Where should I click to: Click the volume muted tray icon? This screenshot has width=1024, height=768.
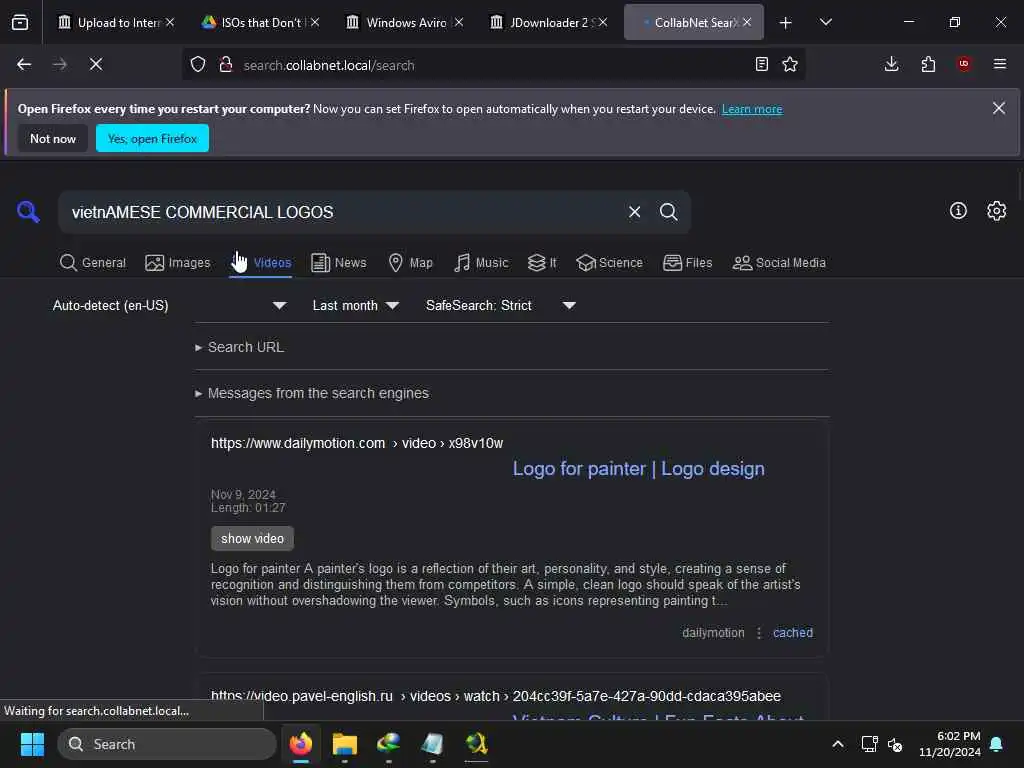pos(895,744)
